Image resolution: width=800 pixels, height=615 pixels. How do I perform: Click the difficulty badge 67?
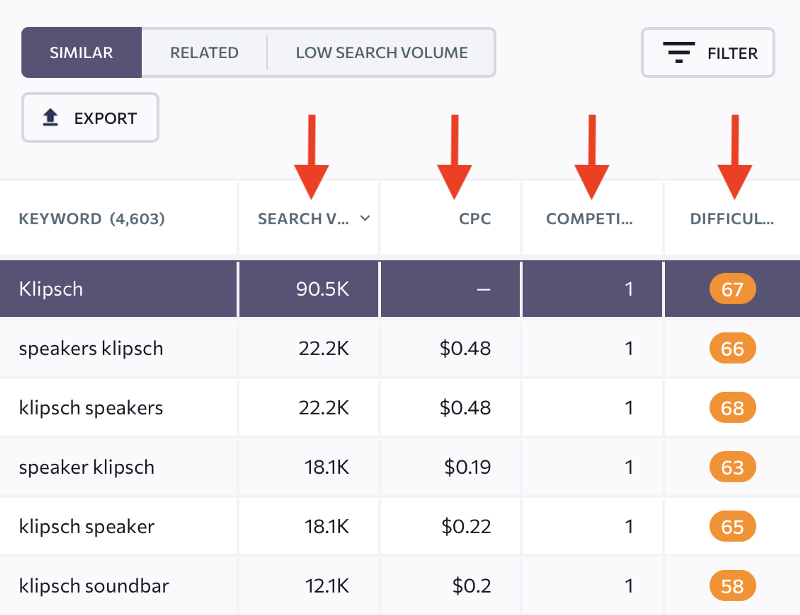coord(732,289)
